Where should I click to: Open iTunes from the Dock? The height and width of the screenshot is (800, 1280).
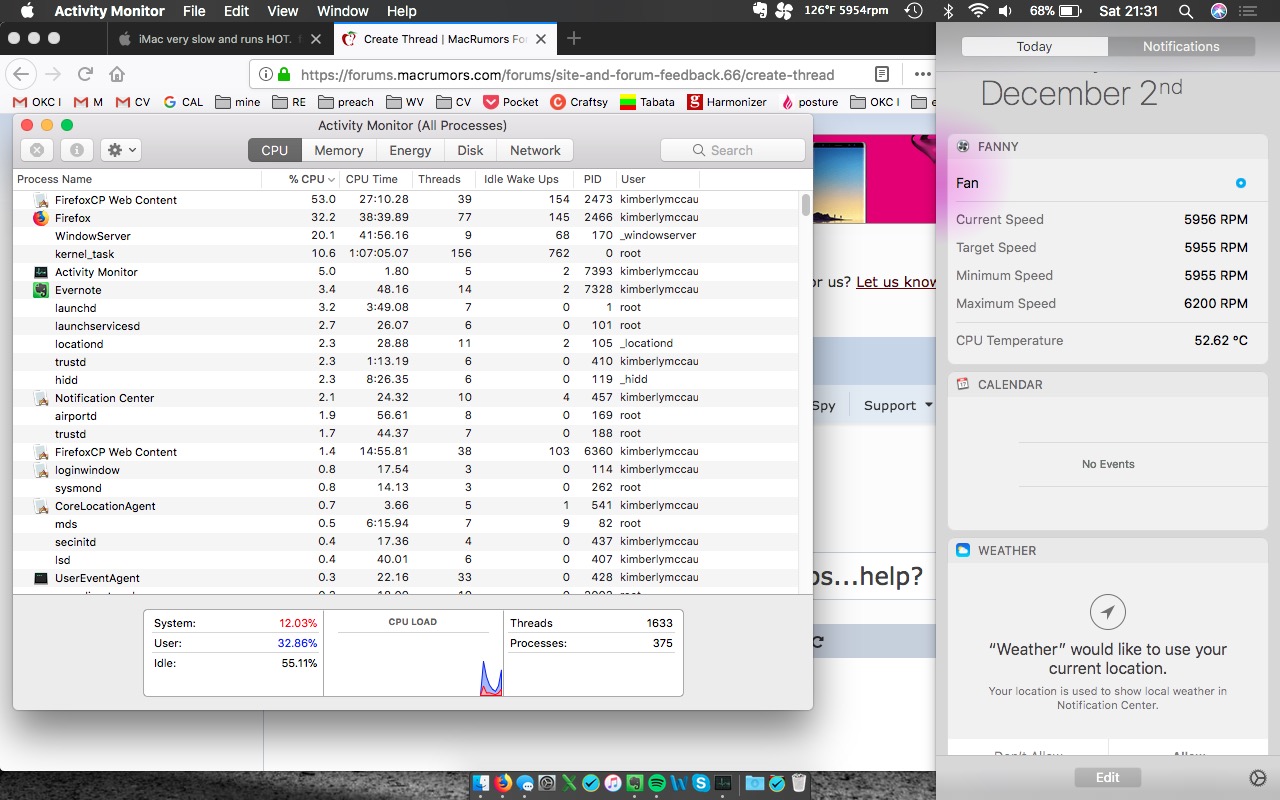point(613,784)
